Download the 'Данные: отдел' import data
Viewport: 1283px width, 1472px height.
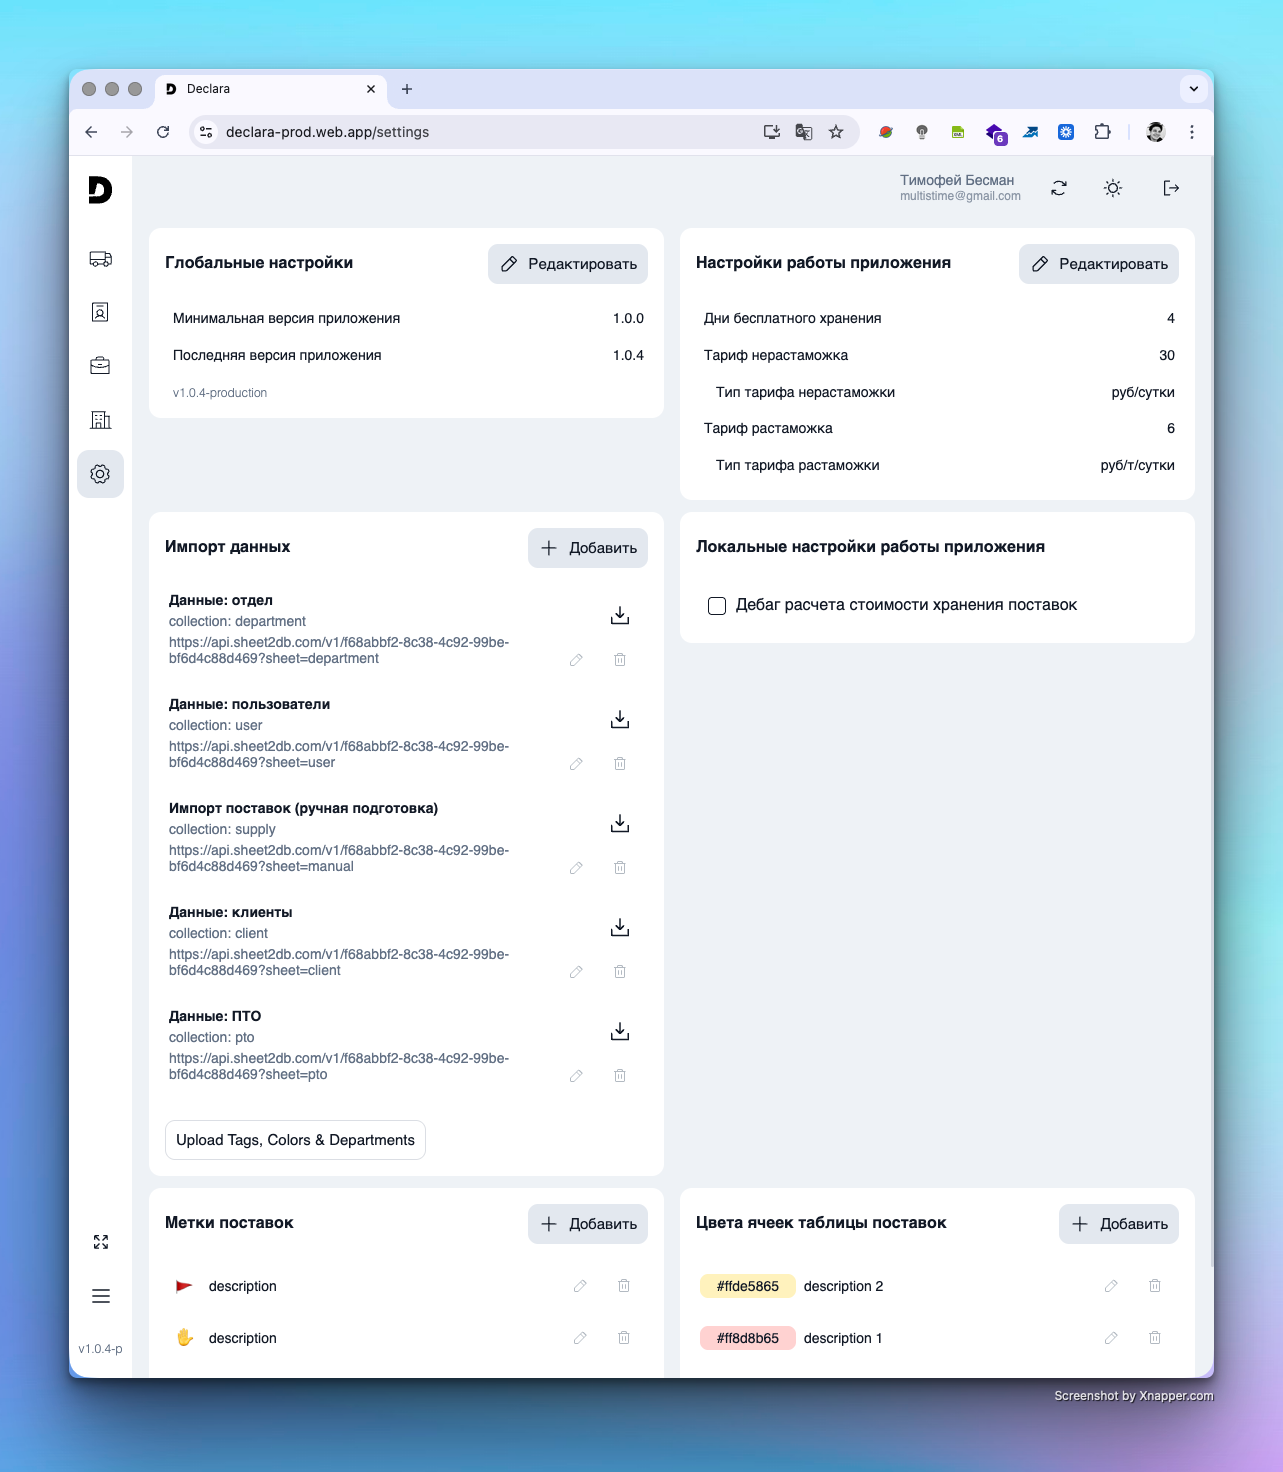tap(620, 616)
